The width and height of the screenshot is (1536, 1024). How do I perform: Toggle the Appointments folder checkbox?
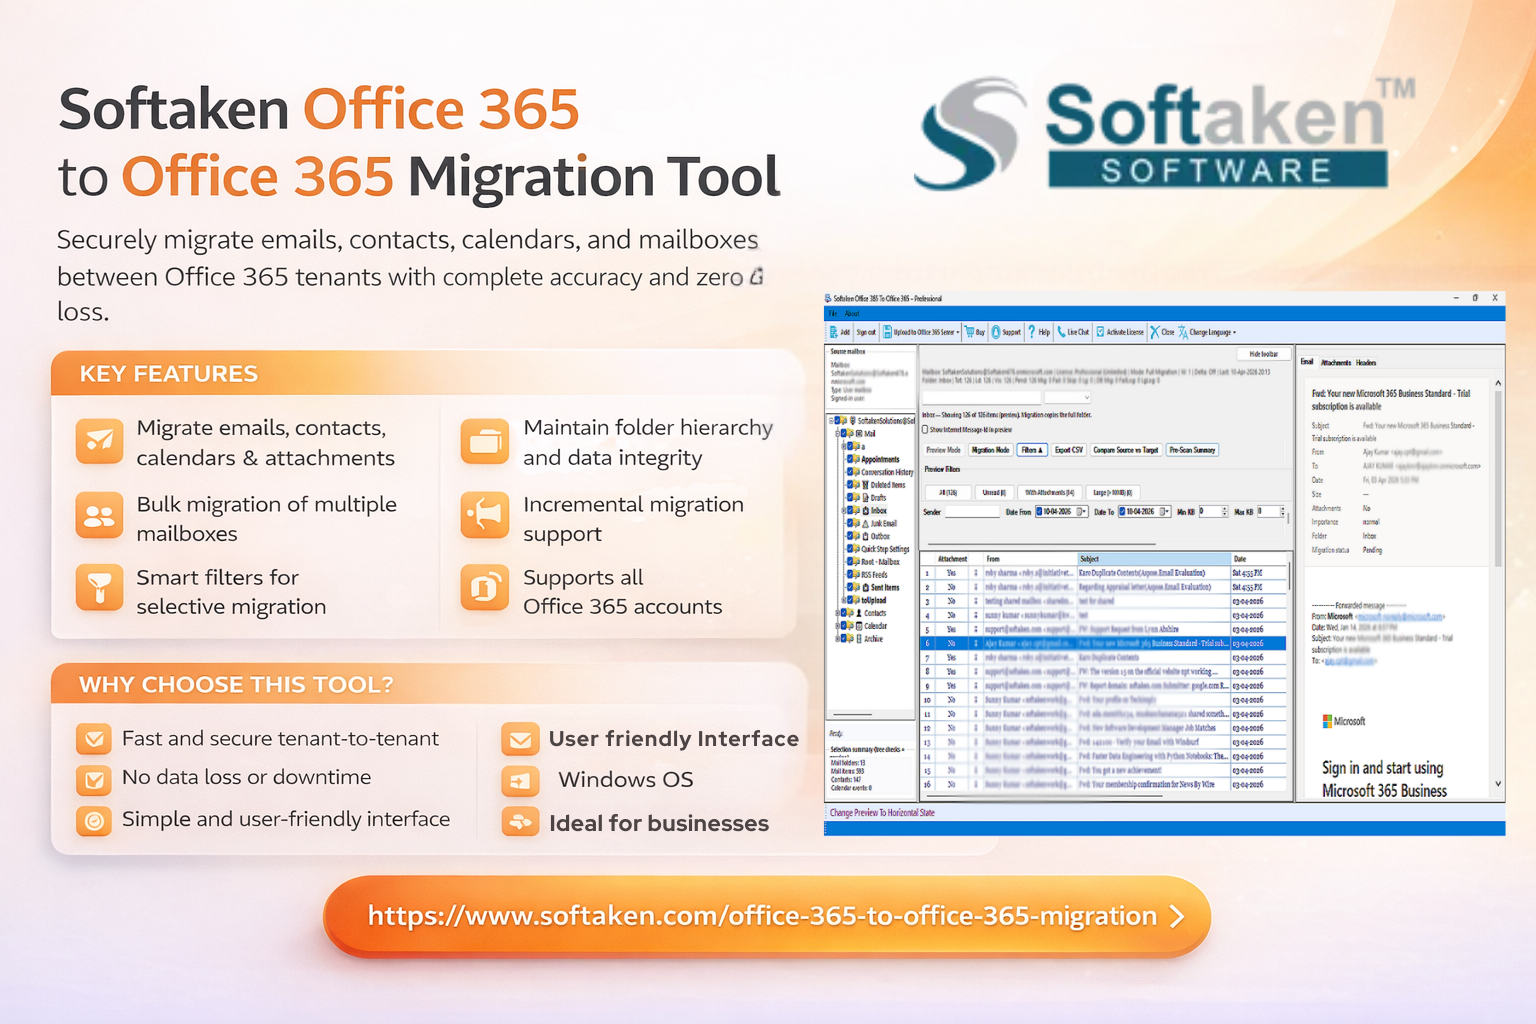[850, 459]
